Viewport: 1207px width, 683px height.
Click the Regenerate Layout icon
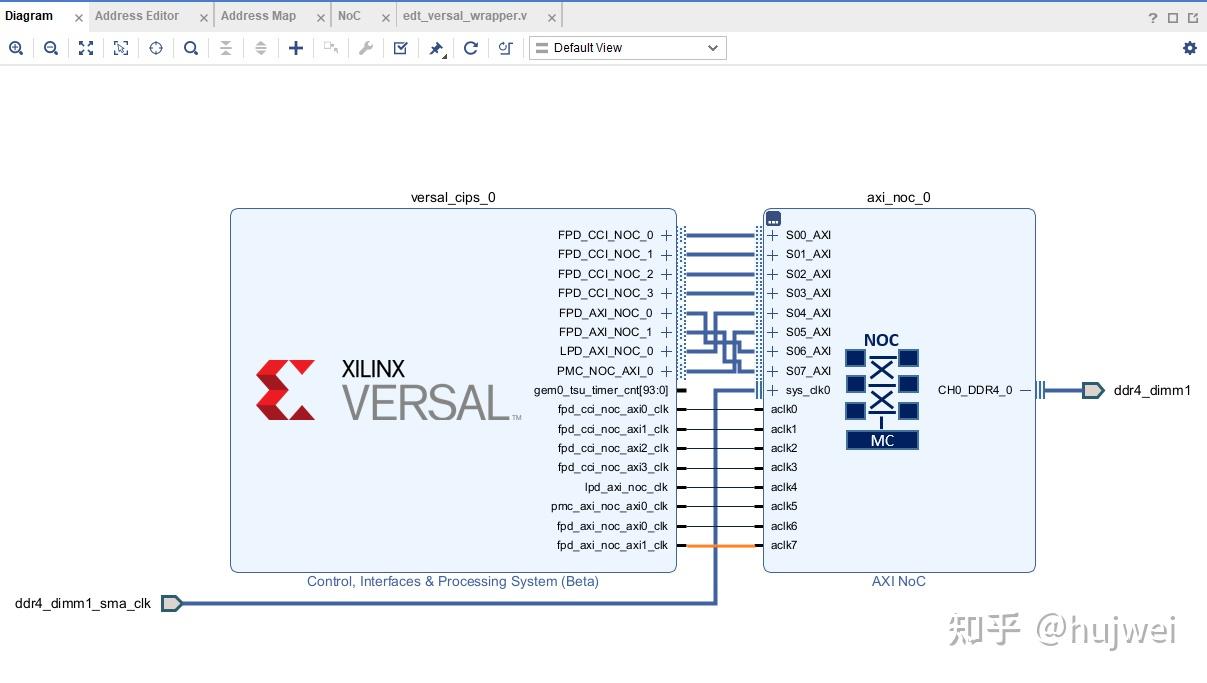[x=471, y=47]
